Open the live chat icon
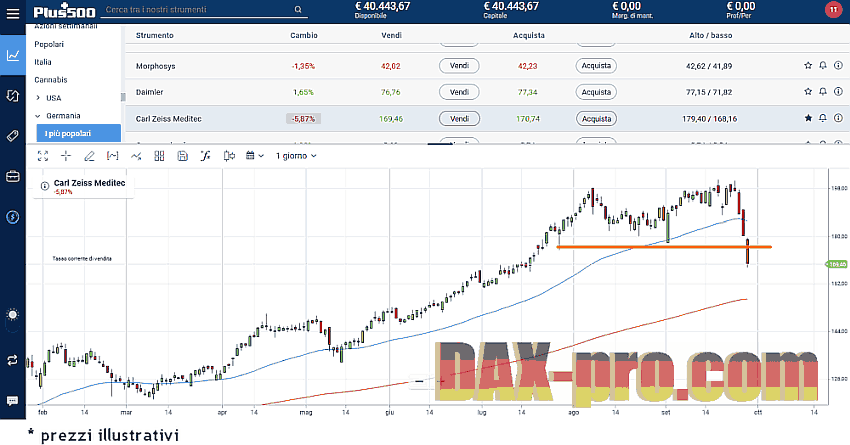This screenshot has height=445, width=850. [x=12, y=401]
